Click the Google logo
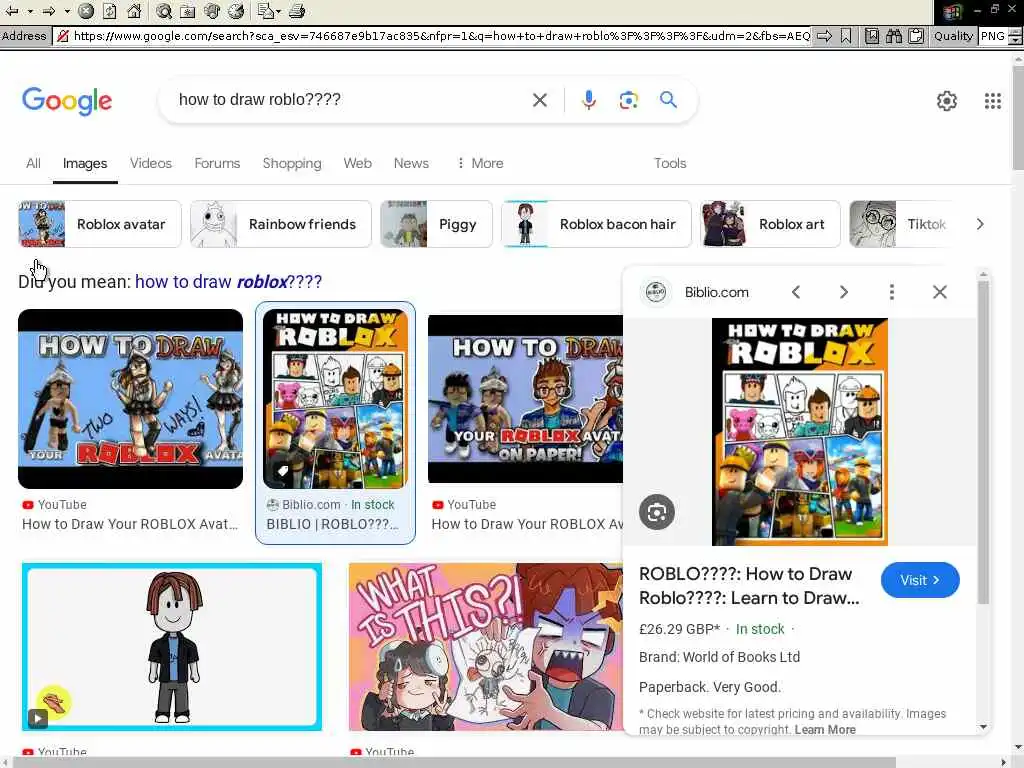 pos(67,101)
